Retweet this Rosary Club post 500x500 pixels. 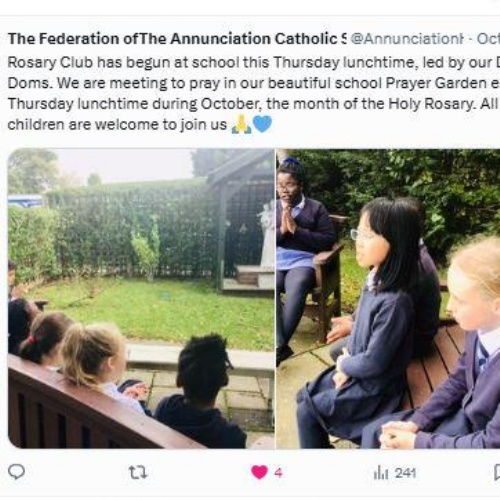pos(138,473)
